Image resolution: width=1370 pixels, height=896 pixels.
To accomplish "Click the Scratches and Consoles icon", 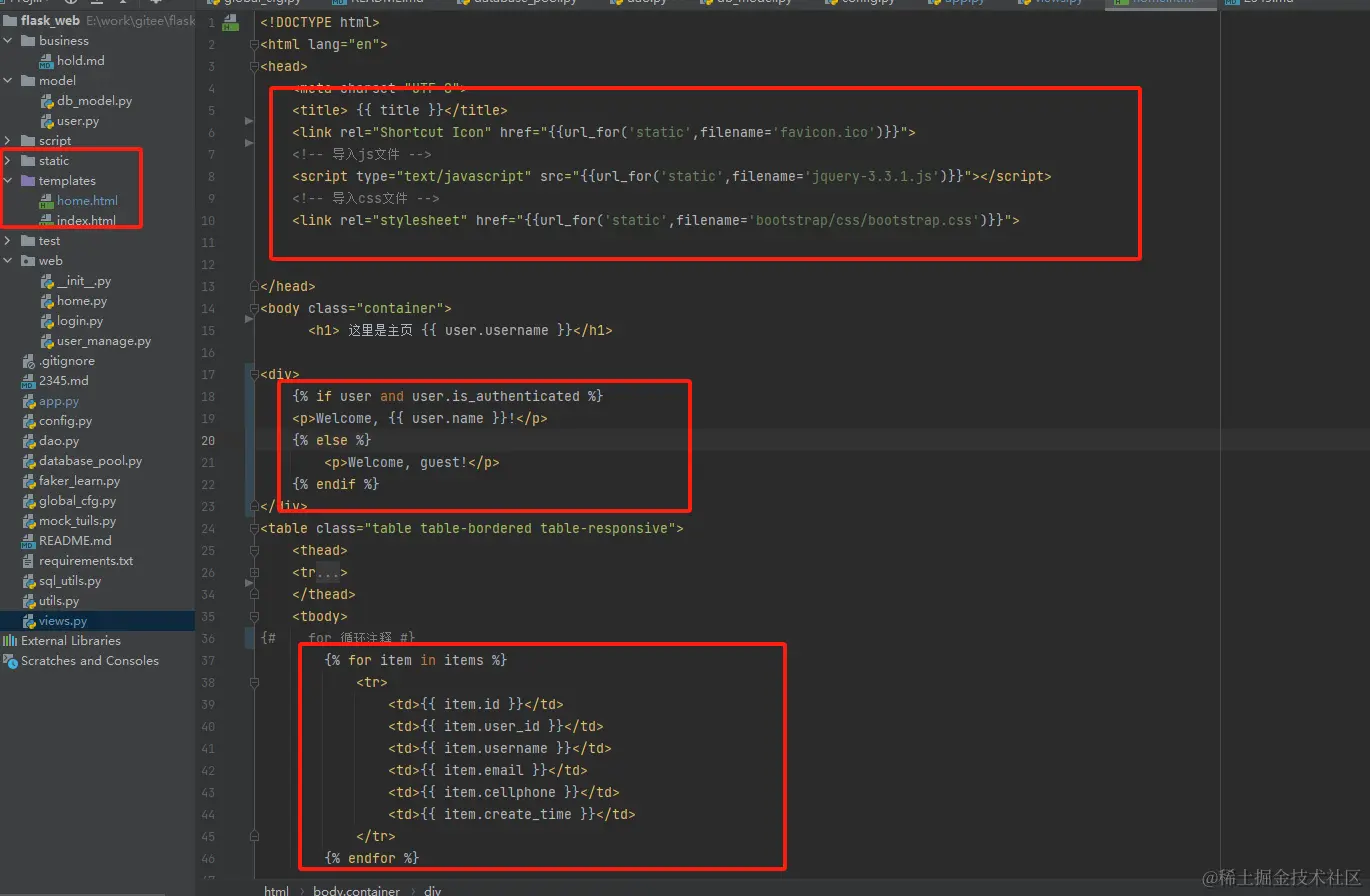I will point(10,661).
